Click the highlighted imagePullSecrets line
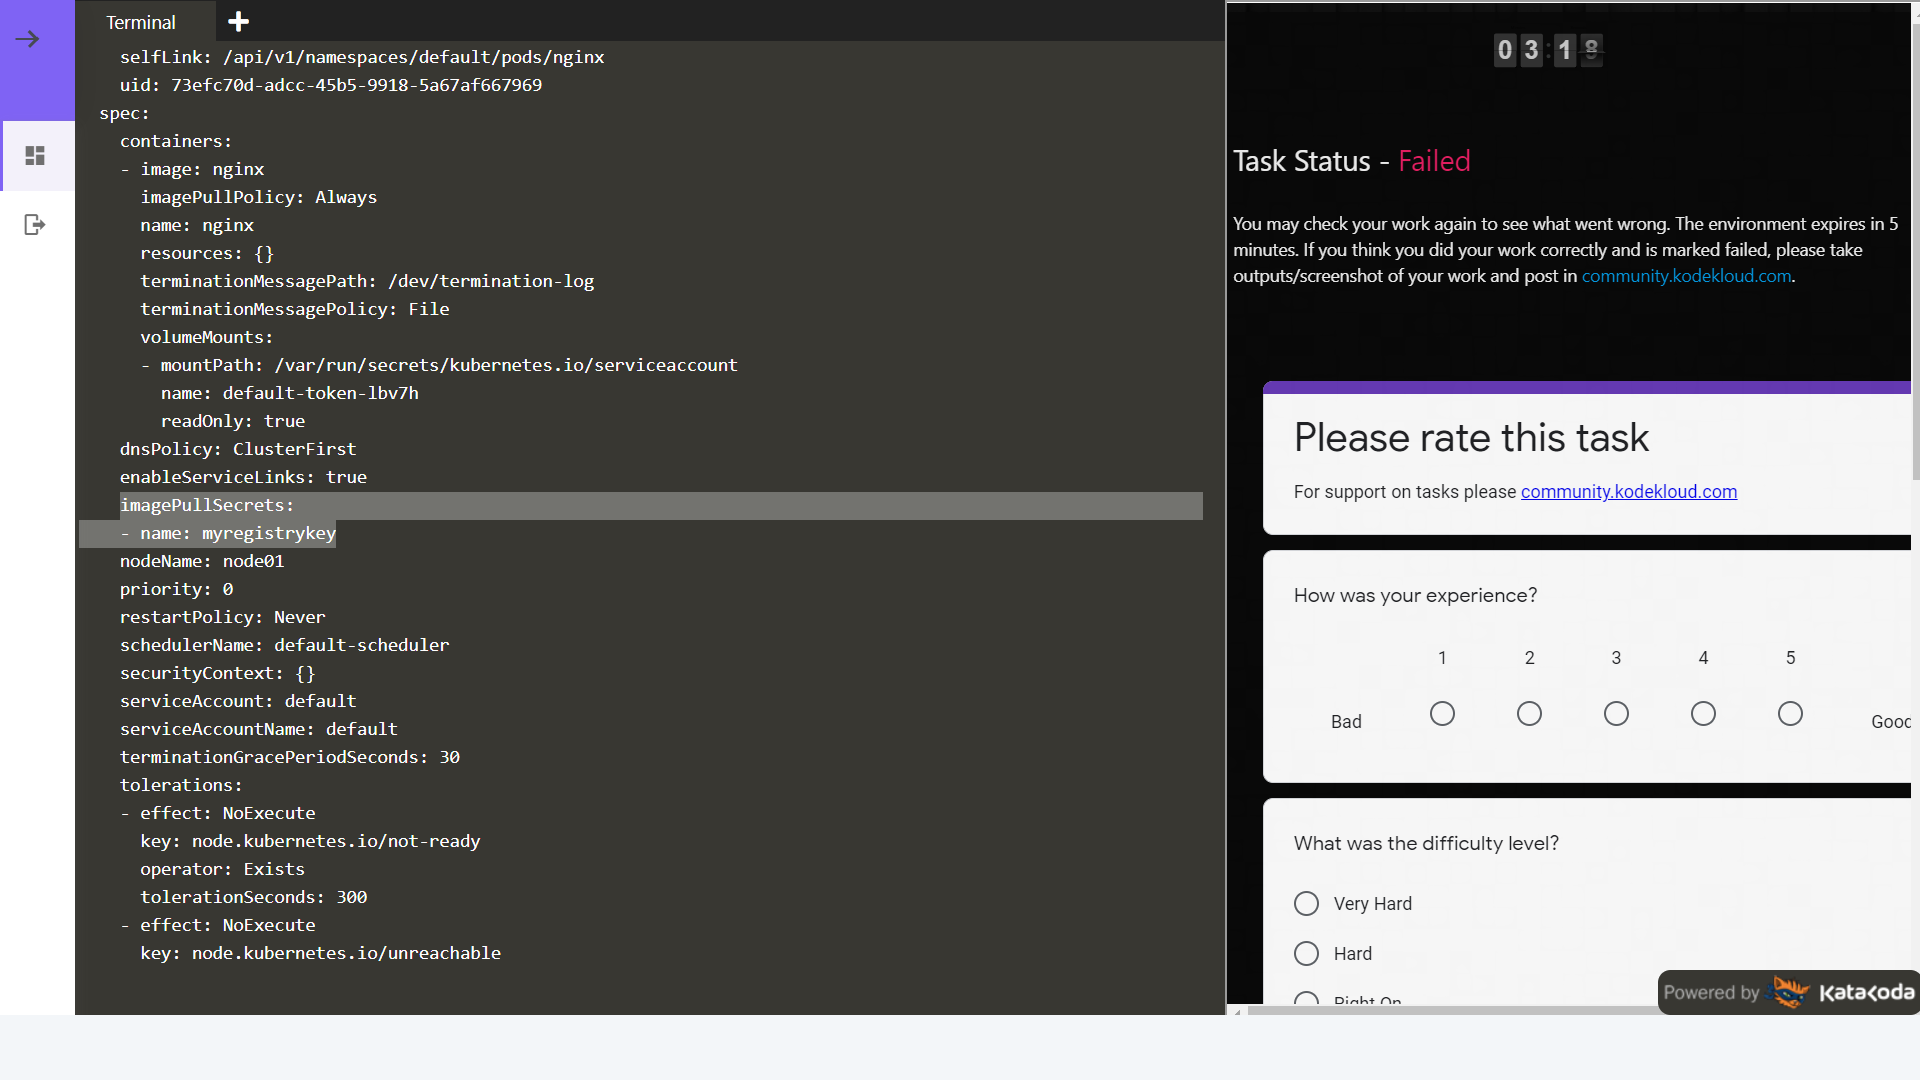The height and width of the screenshot is (1080, 1920). 207,506
